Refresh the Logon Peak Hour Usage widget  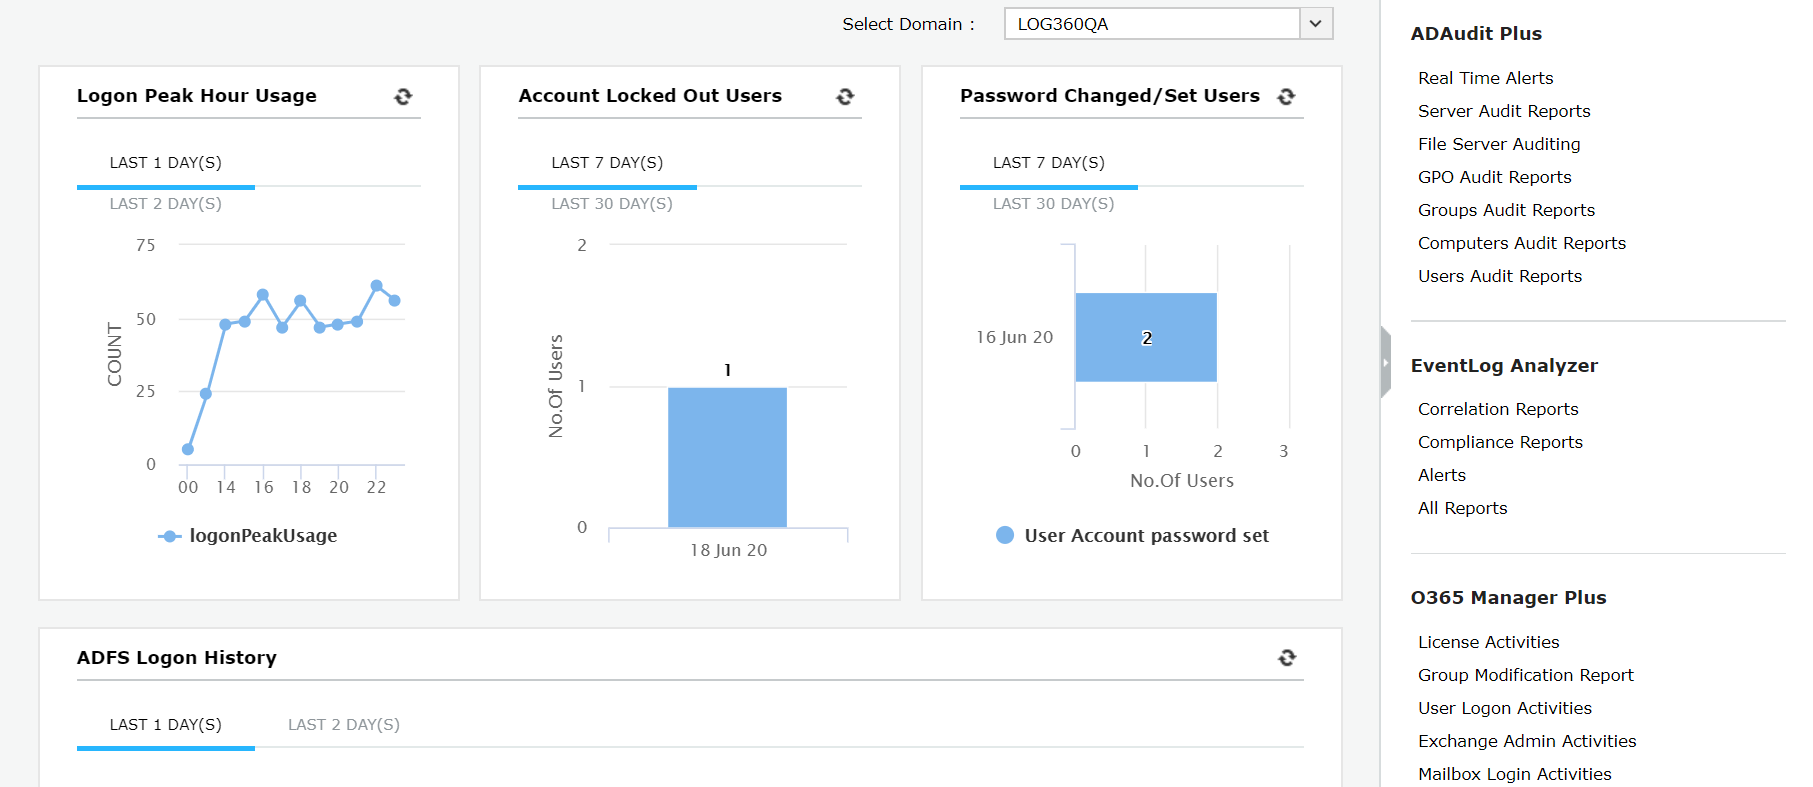403,97
